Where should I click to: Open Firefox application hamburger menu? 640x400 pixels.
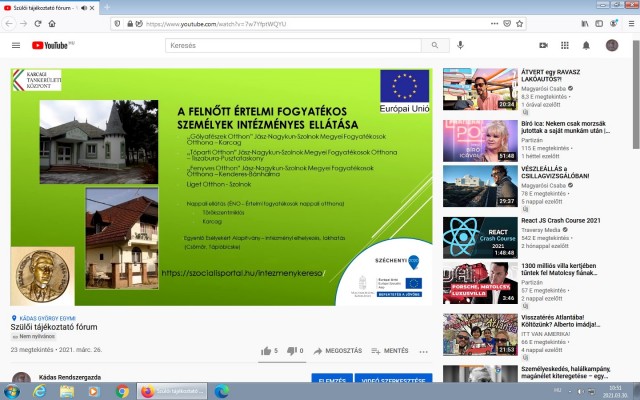tap(631, 24)
